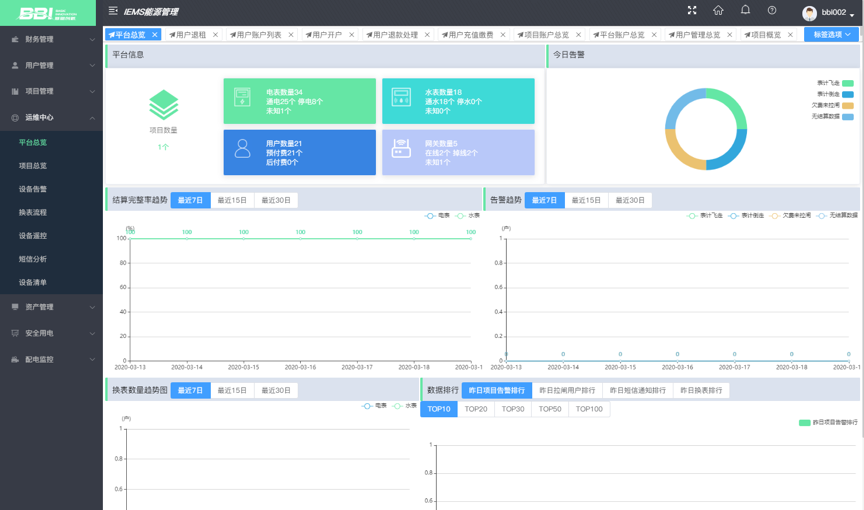Click the user avatar picture
864x510 pixels.
click(x=809, y=13)
